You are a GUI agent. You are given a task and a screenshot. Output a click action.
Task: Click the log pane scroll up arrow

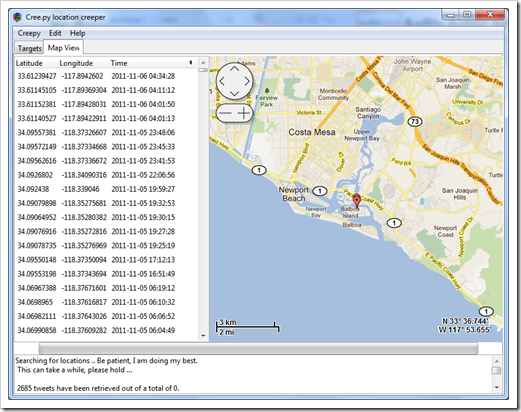coord(496,361)
